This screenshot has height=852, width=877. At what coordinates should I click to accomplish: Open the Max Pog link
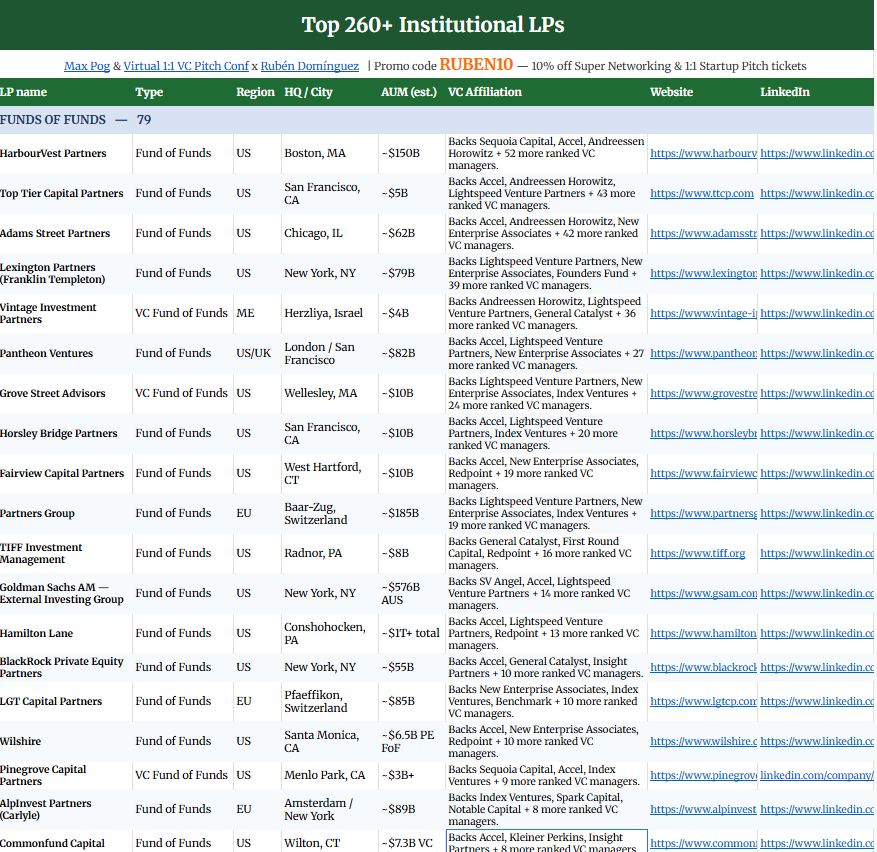(x=87, y=66)
